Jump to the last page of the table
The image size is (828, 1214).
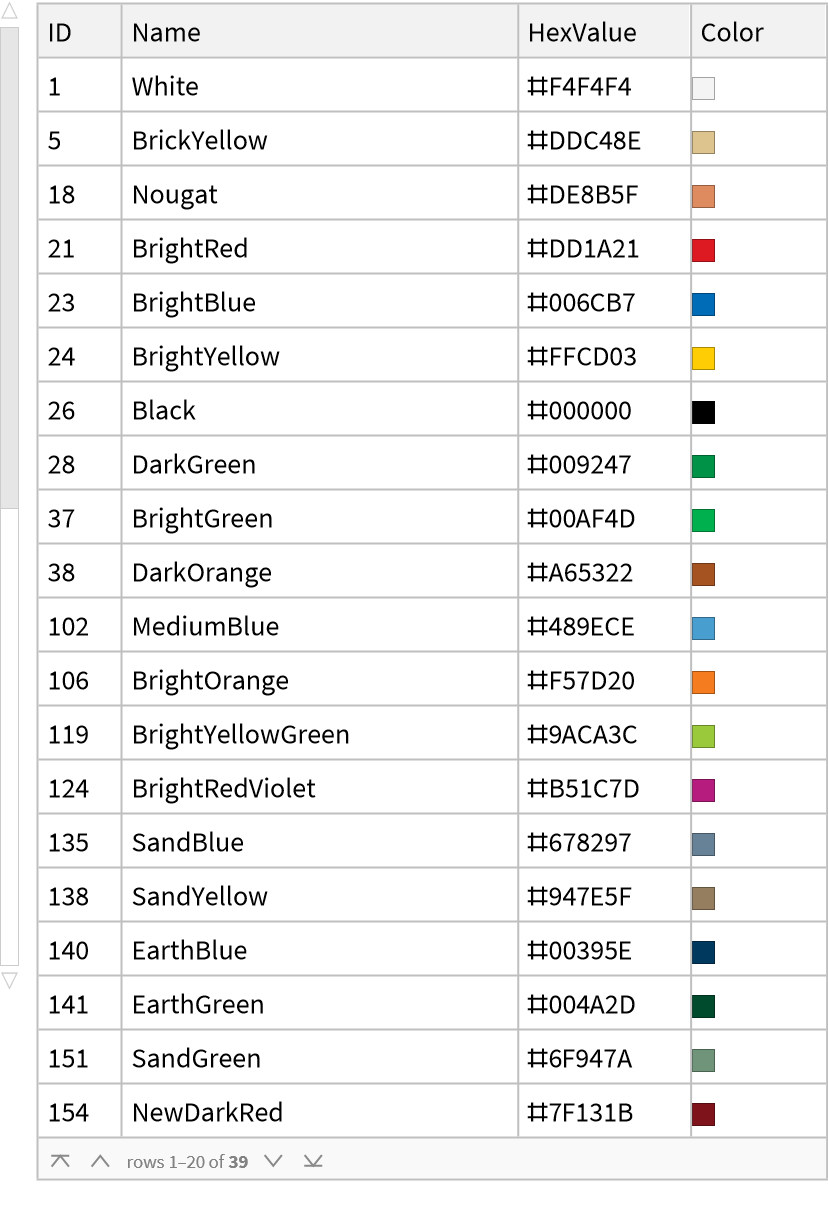click(x=313, y=1161)
